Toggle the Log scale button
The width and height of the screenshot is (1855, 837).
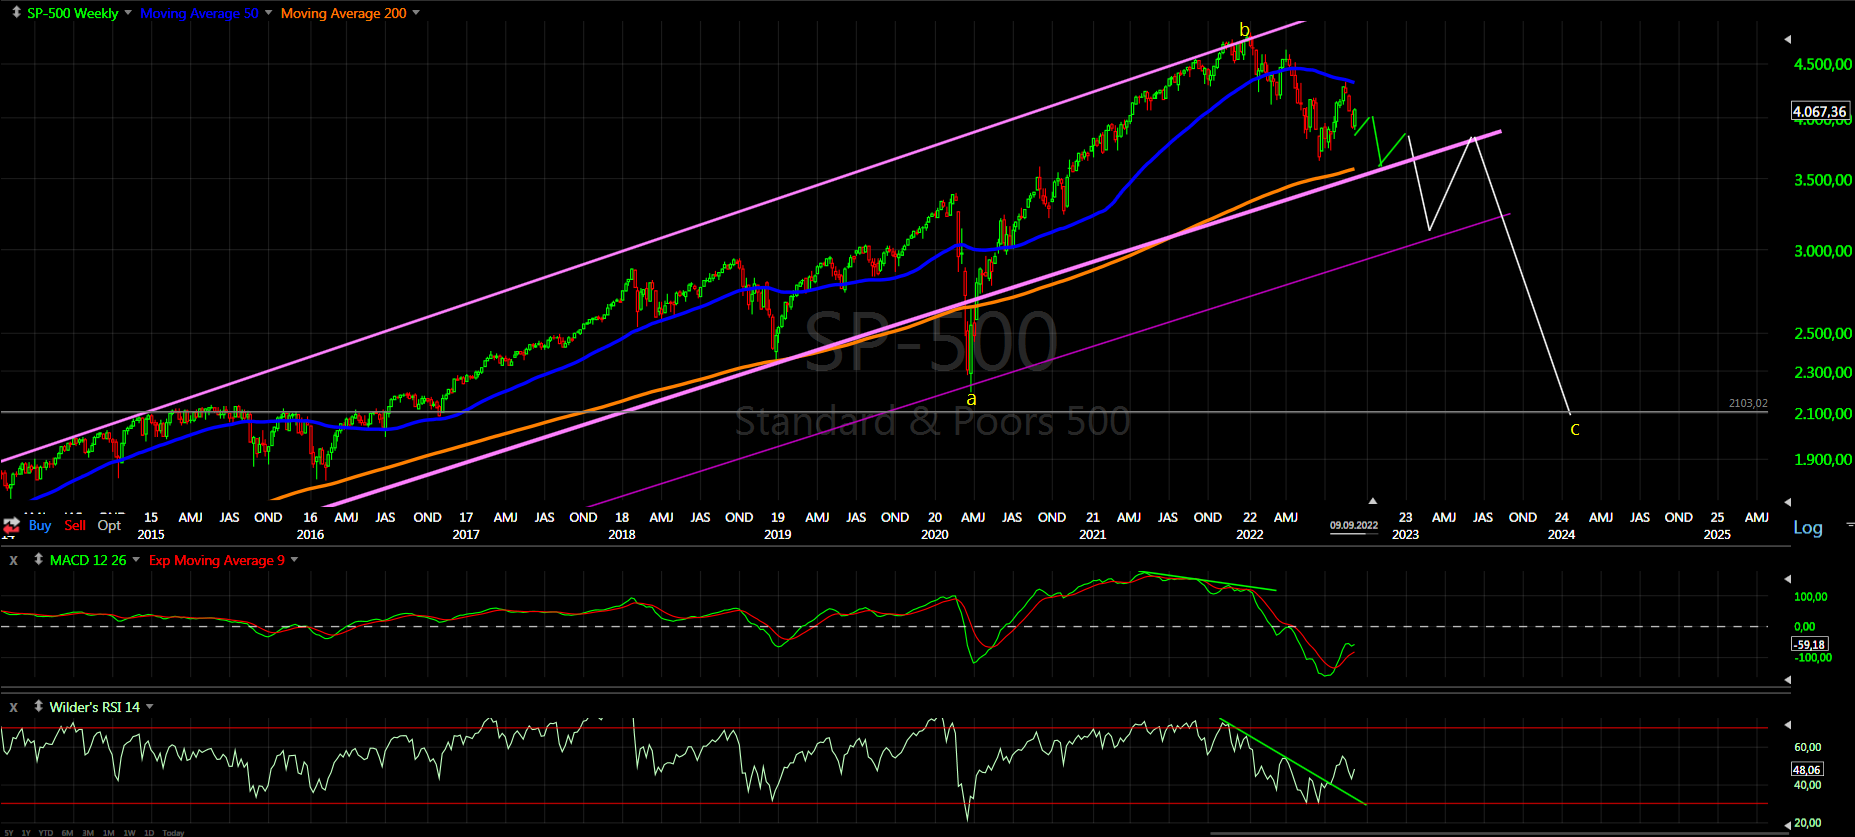point(1807,528)
